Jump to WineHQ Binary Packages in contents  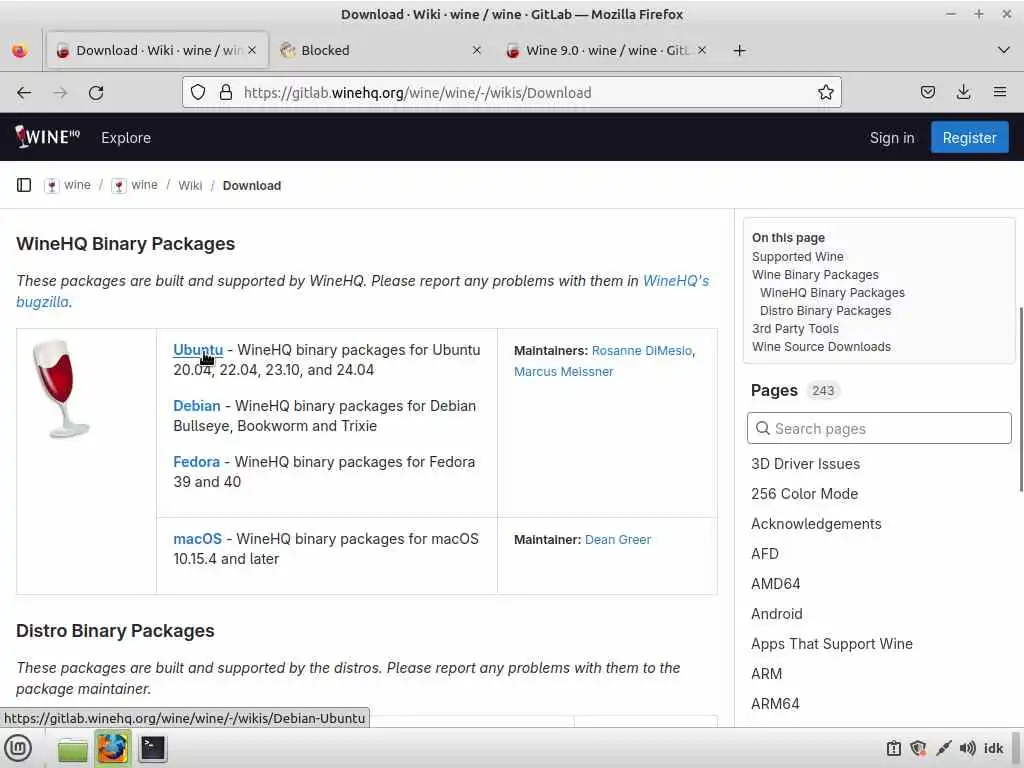832,293
